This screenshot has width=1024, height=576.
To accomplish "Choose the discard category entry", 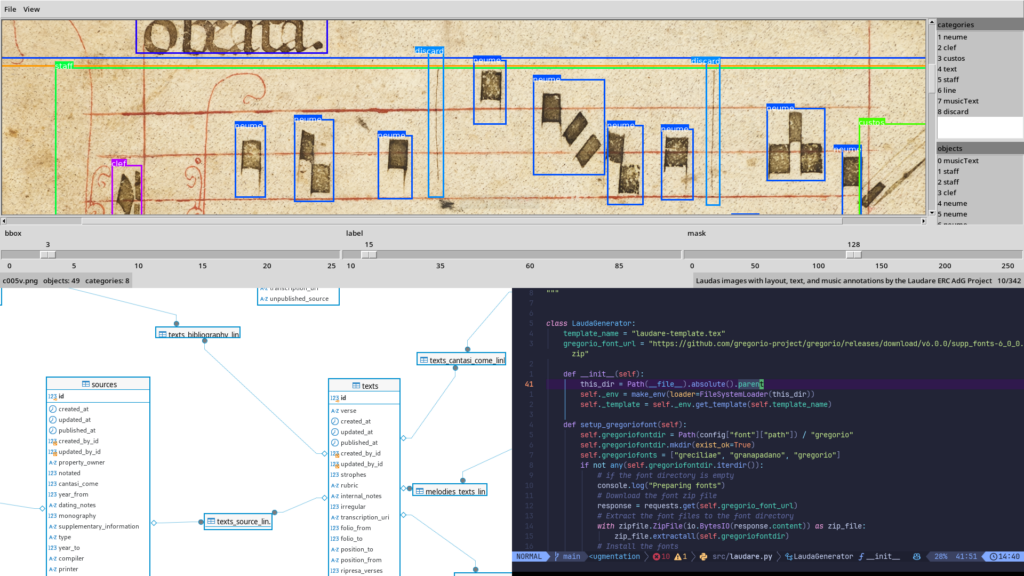I will [x=953, y=112].
